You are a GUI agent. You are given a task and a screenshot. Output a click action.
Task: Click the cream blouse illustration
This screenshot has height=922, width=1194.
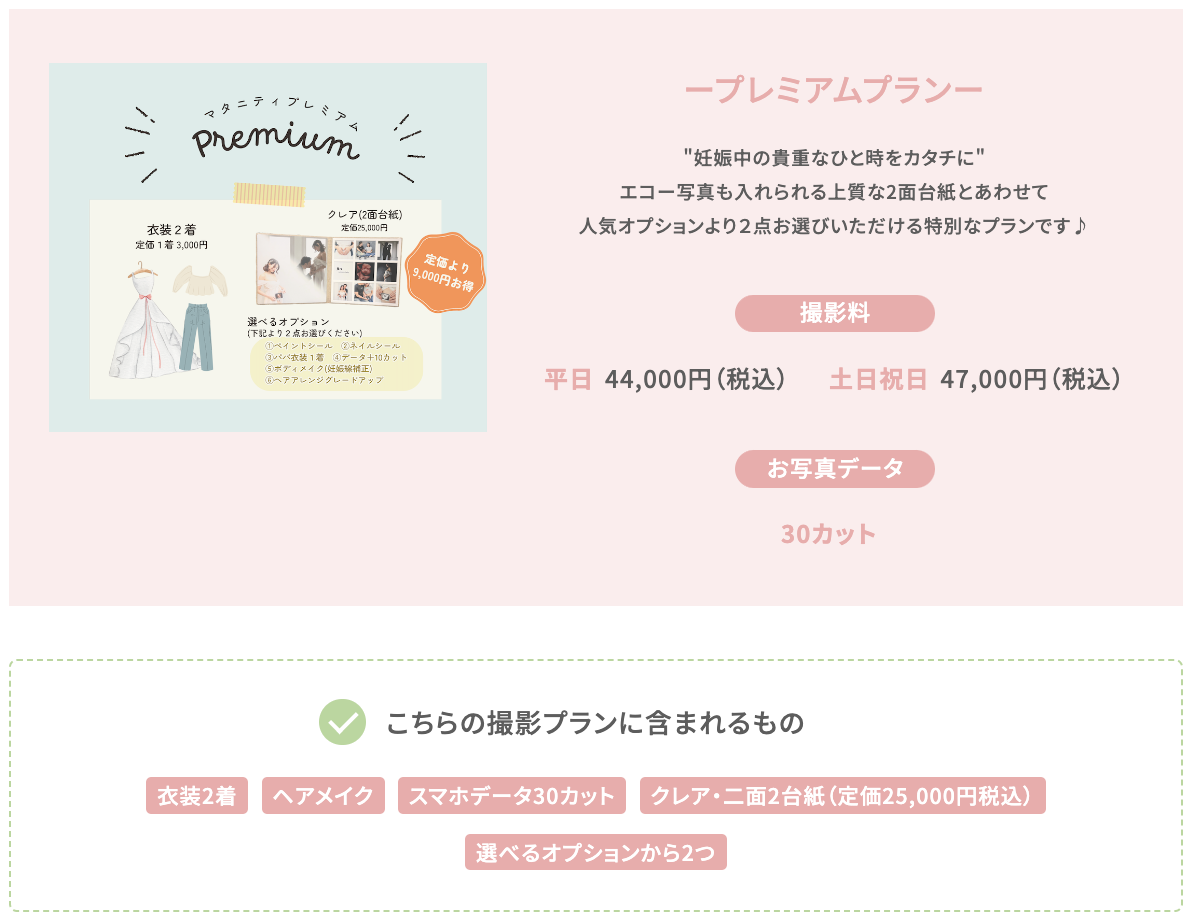[x=200, y=280]
